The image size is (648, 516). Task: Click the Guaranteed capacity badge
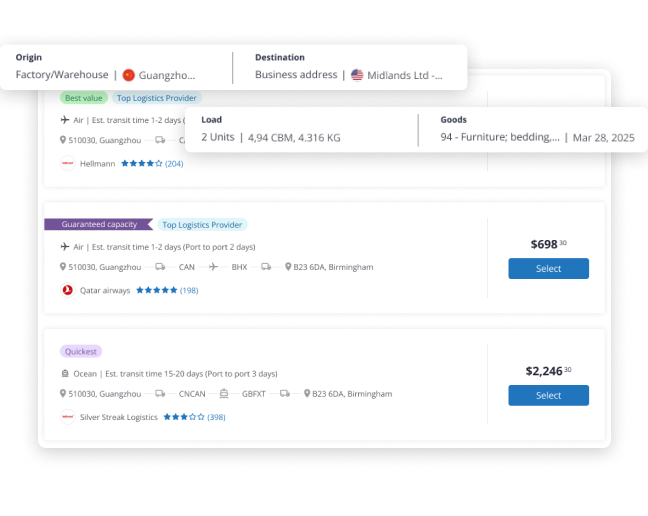point(98,225)
